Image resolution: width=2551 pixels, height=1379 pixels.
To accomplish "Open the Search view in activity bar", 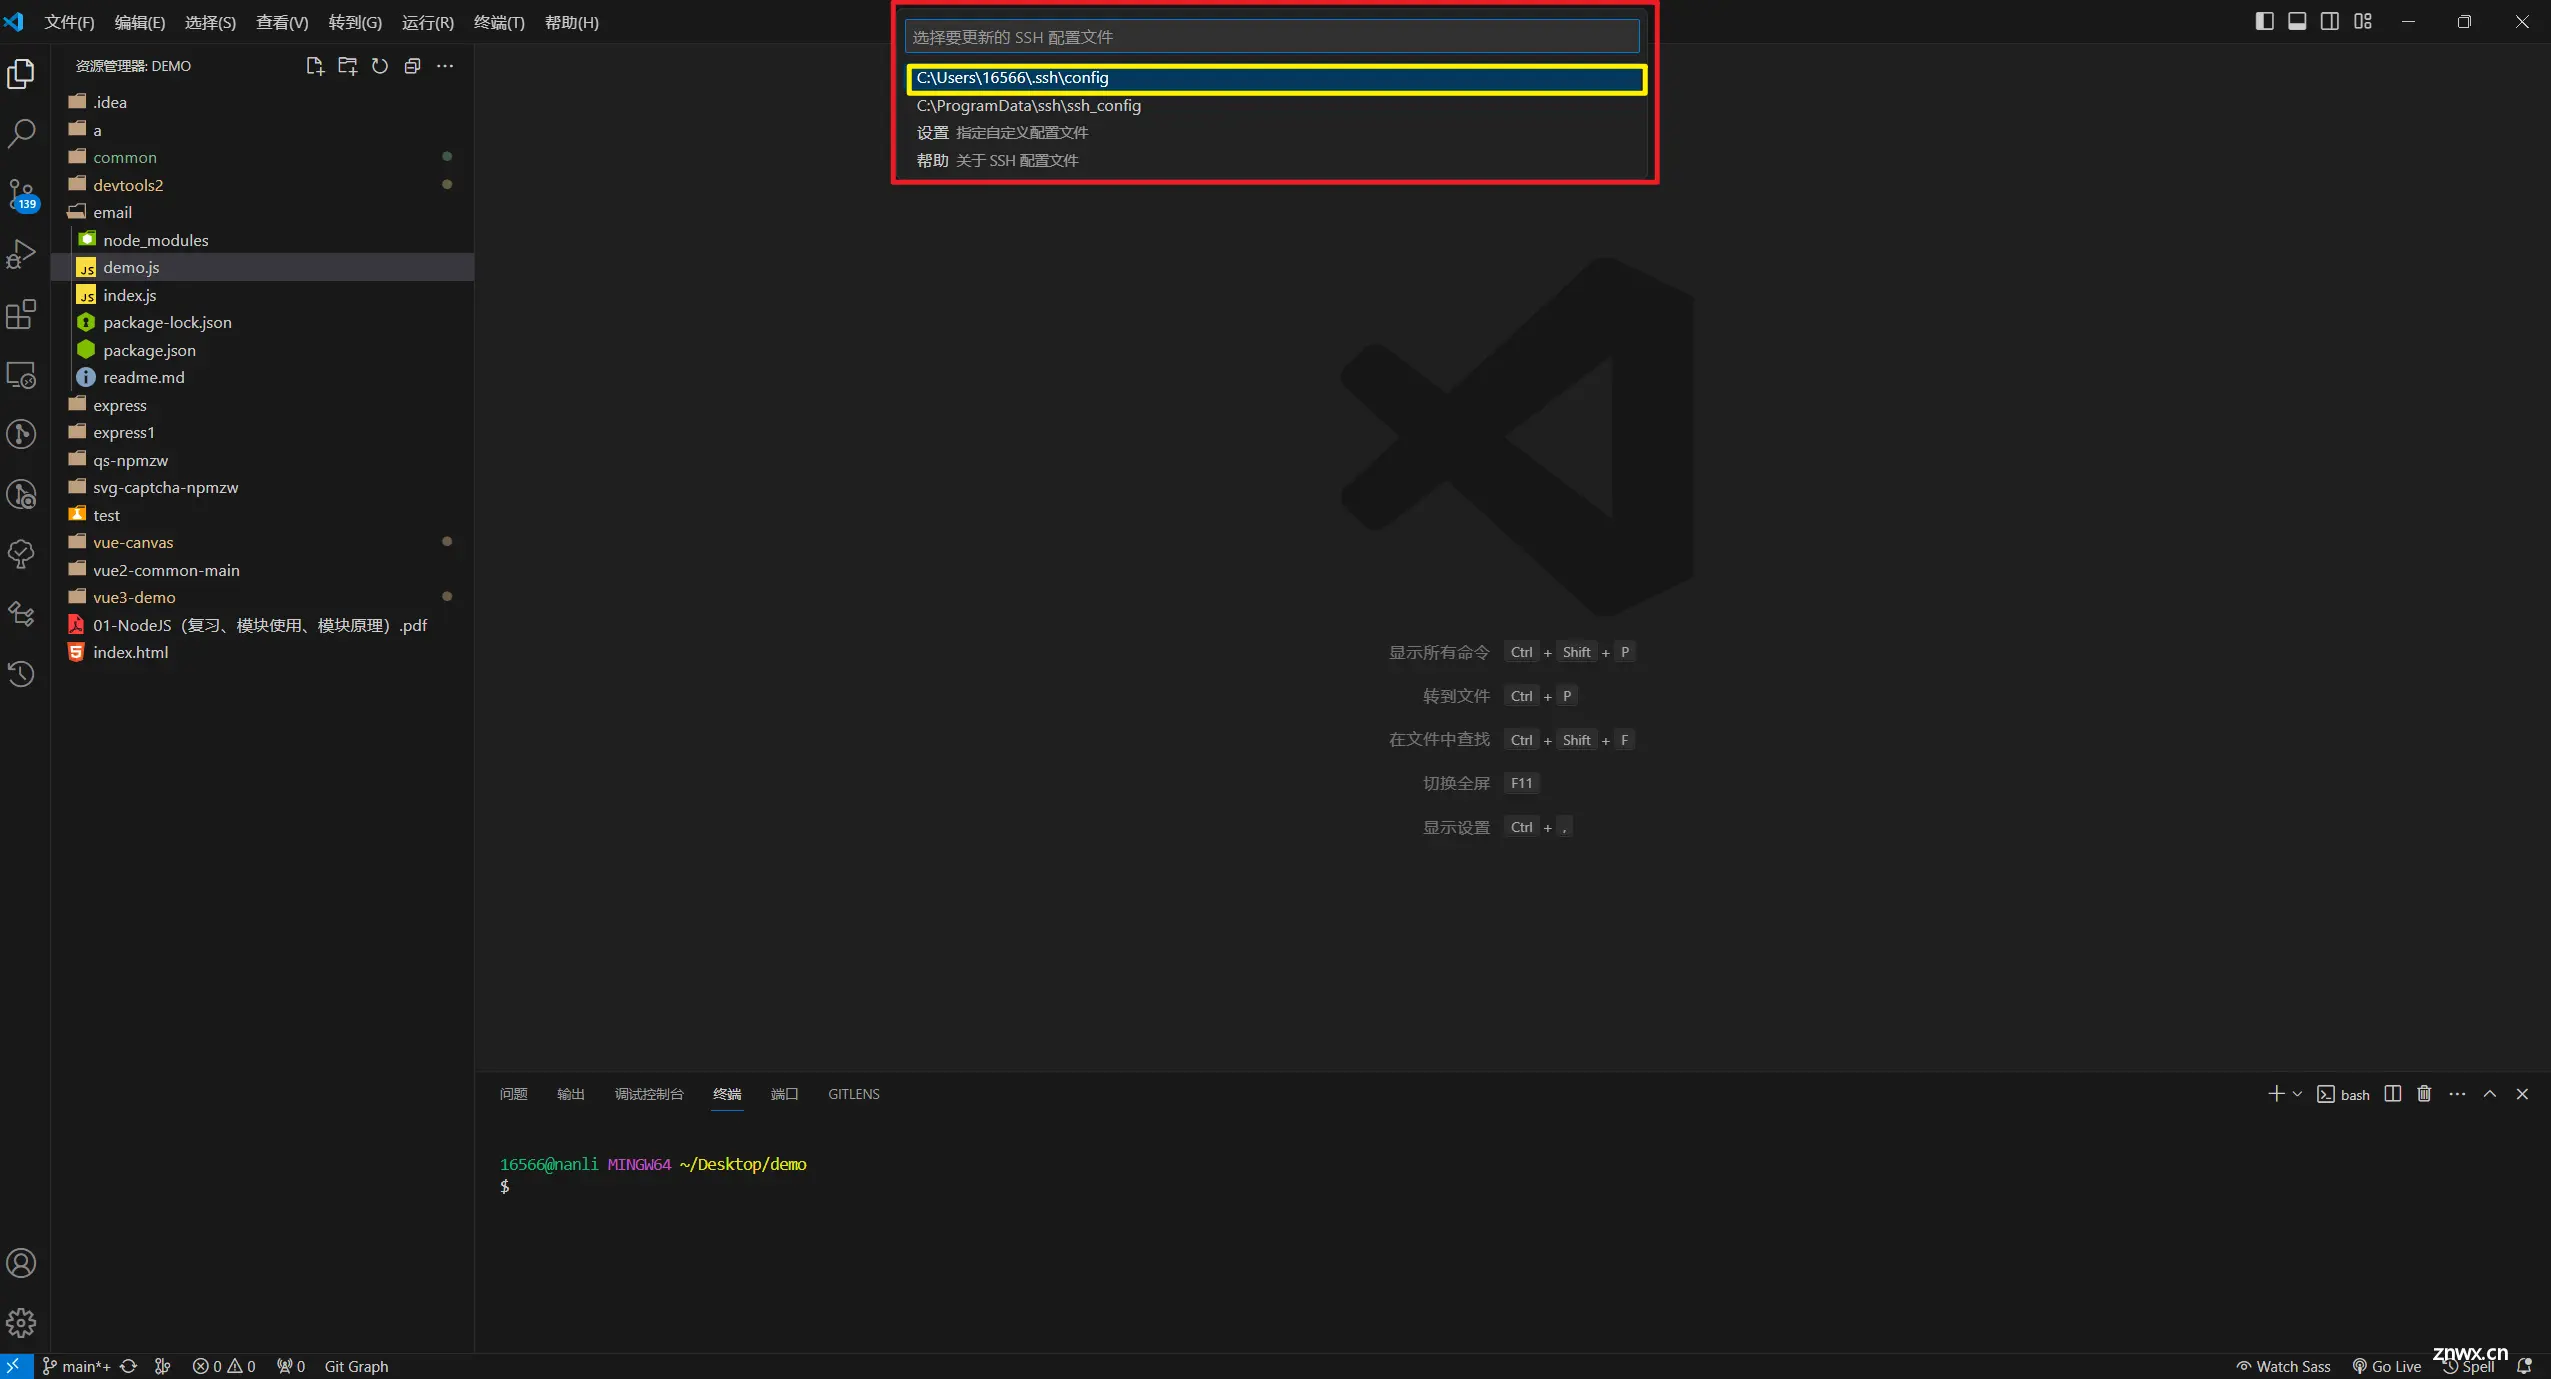I will 21,133.
